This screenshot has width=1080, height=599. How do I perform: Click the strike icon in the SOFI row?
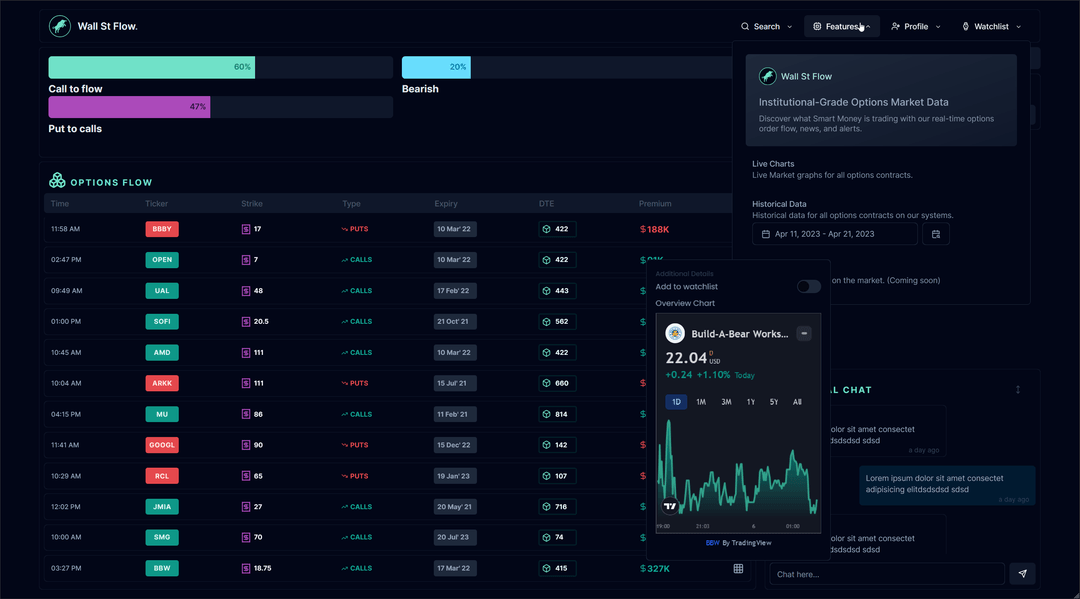(x=246, y=322)
